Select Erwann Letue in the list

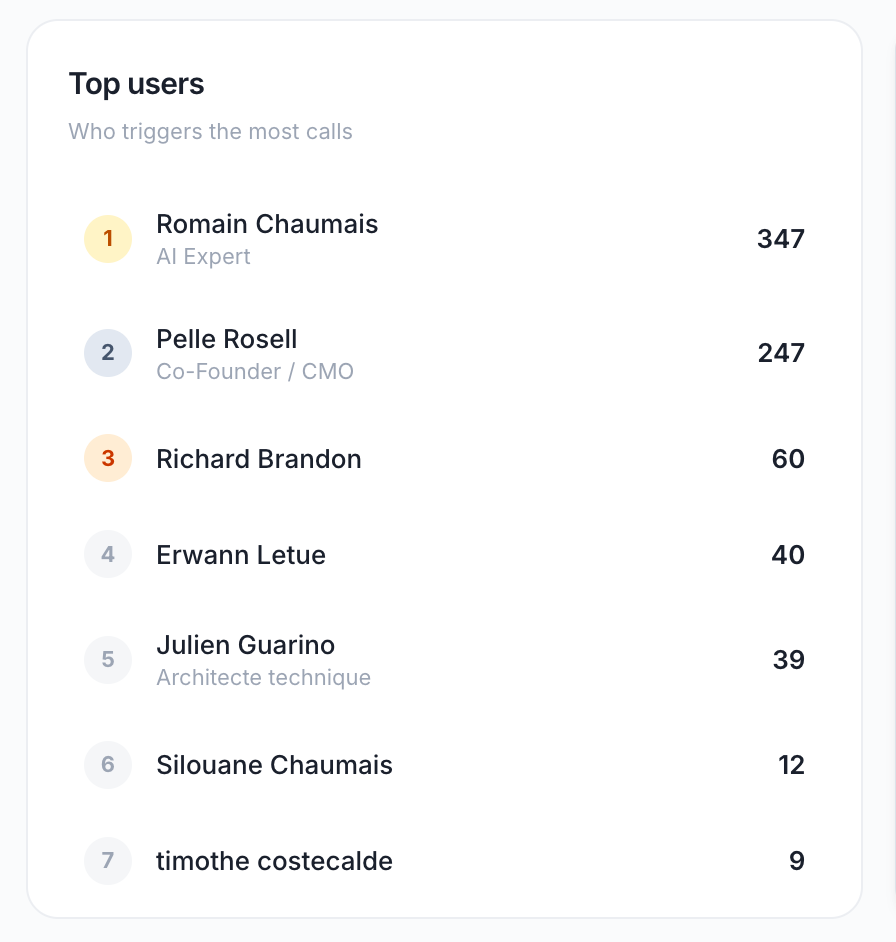444,555
